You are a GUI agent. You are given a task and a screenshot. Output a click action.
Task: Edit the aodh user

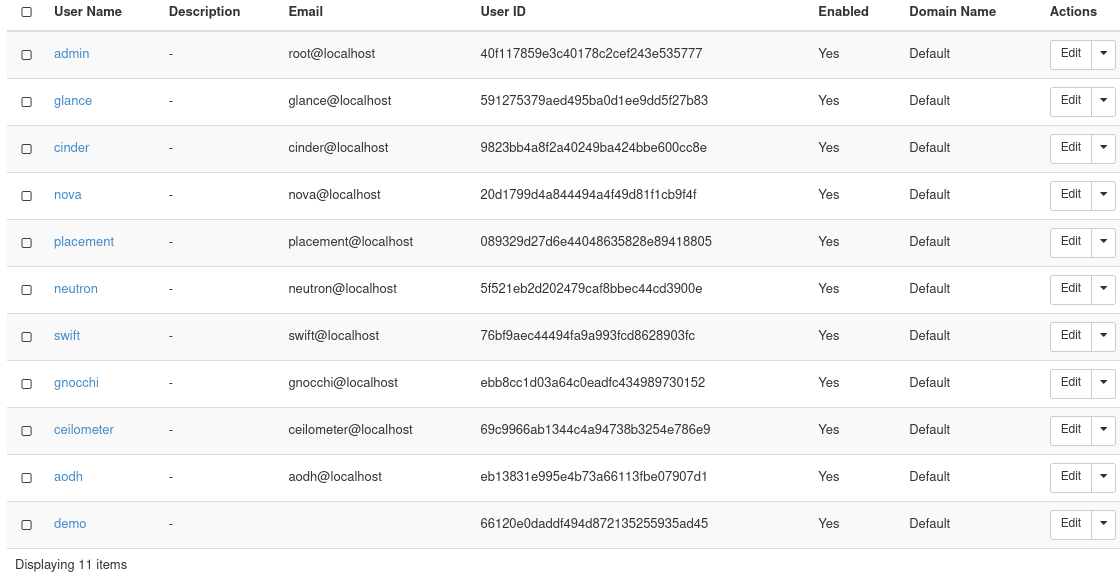pos(1071,477)
